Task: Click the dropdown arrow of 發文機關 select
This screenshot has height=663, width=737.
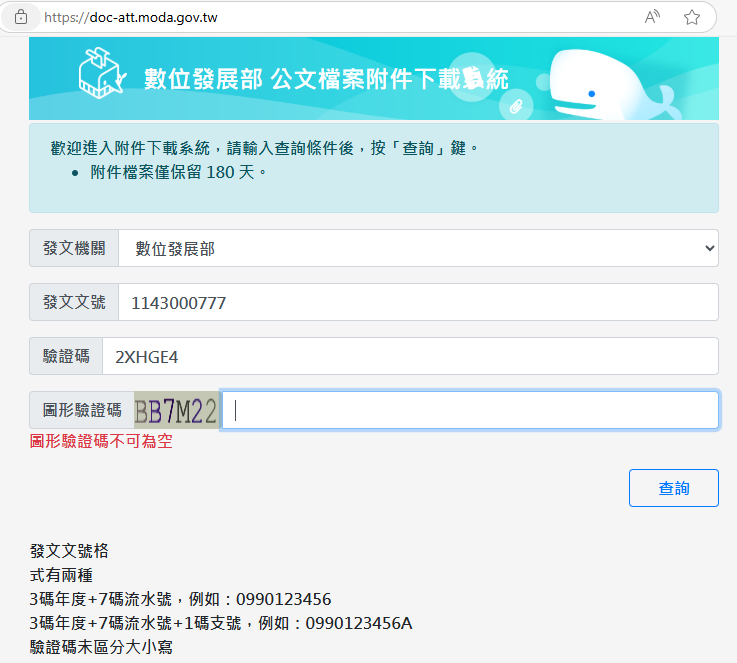Action: [709, 248]
